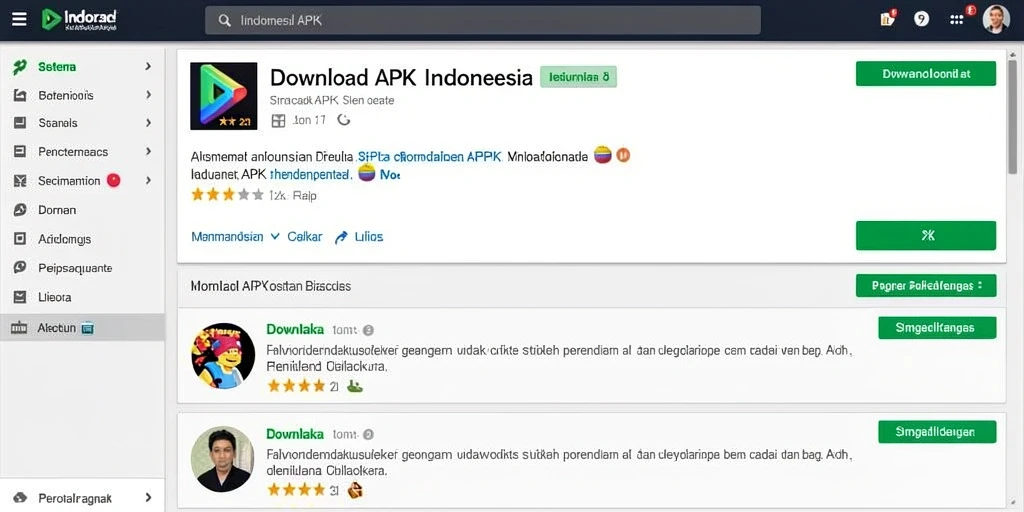Click the second review's green button
This screenshot has height=512, width=1024.
coord(937,432)
